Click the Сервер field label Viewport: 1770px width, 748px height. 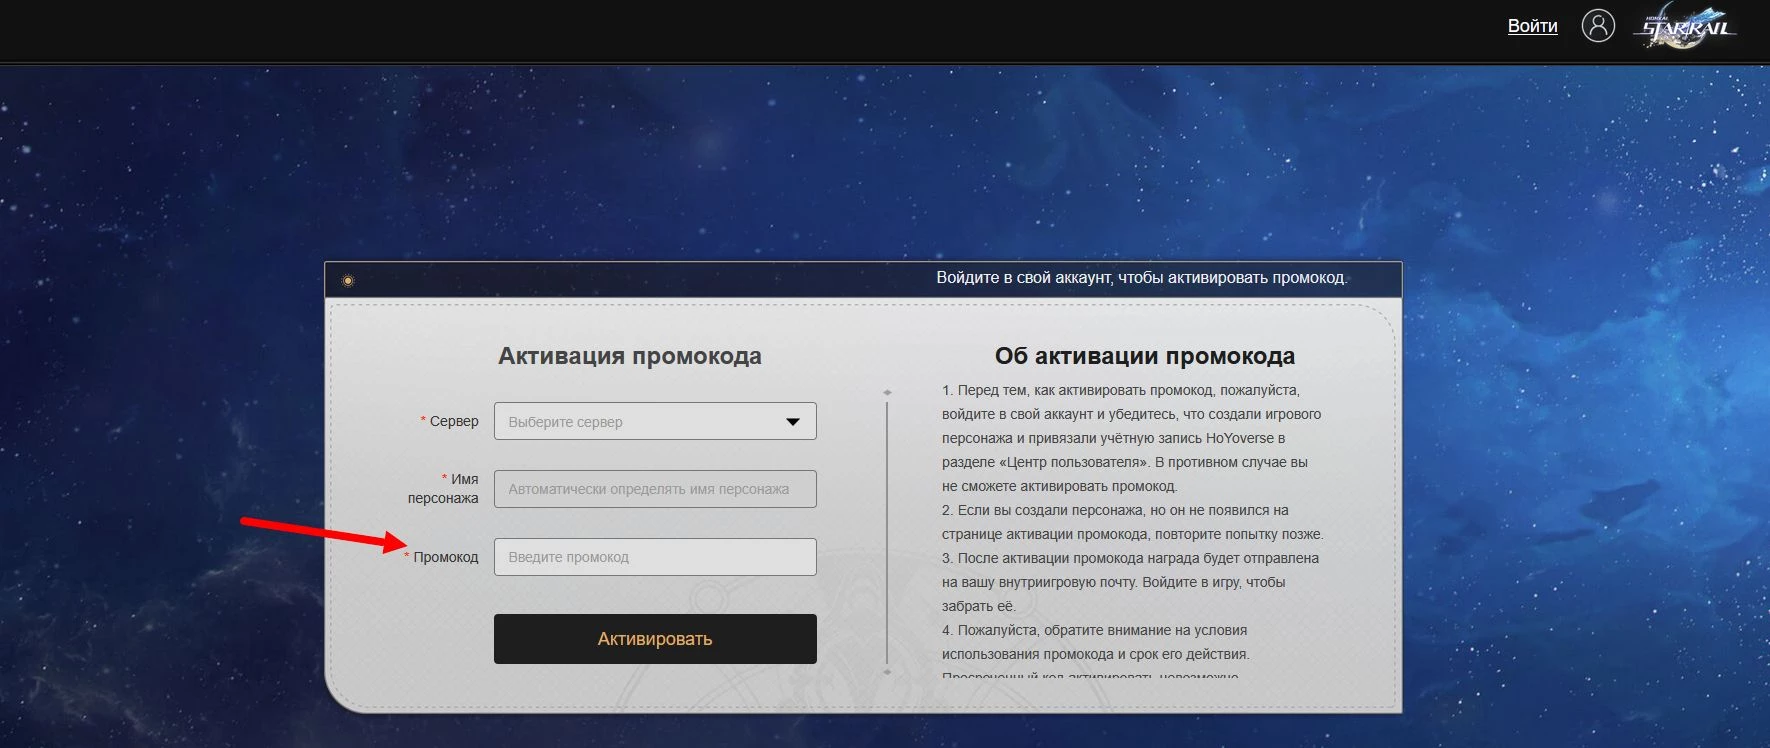(453, 421)
